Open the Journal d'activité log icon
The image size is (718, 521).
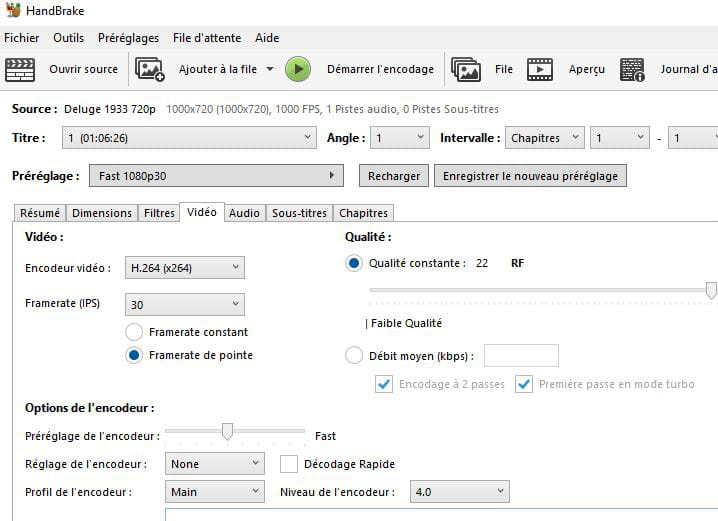pos(632,70)
